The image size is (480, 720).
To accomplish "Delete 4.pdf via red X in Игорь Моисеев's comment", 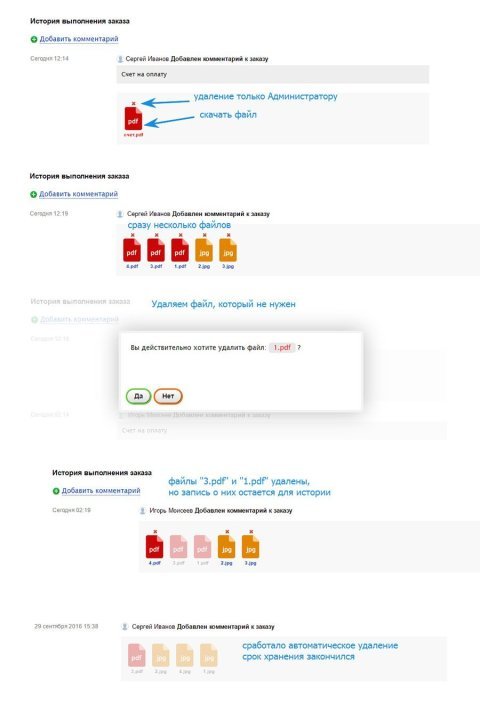I will point(155,532).
